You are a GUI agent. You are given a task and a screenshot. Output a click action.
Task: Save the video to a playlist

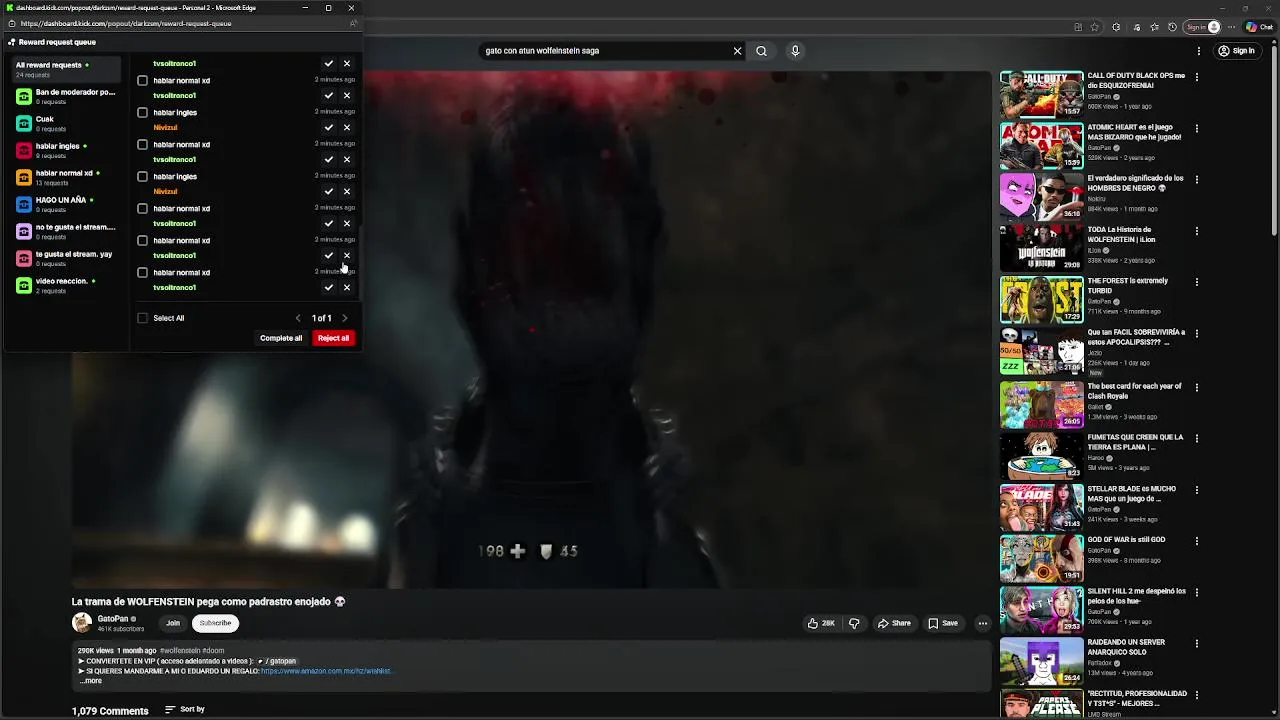[x=943, y=623]
